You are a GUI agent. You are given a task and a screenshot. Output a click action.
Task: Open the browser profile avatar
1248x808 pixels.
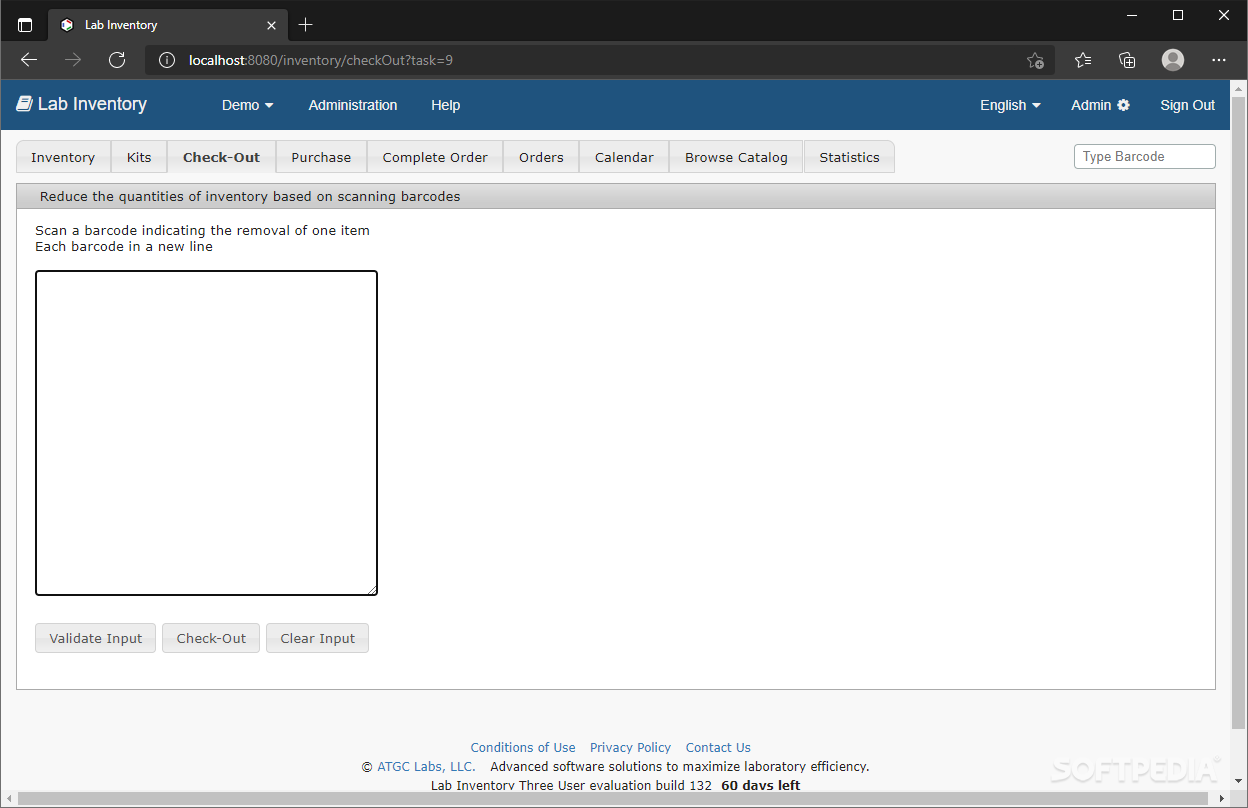[x=1173, y=60]
